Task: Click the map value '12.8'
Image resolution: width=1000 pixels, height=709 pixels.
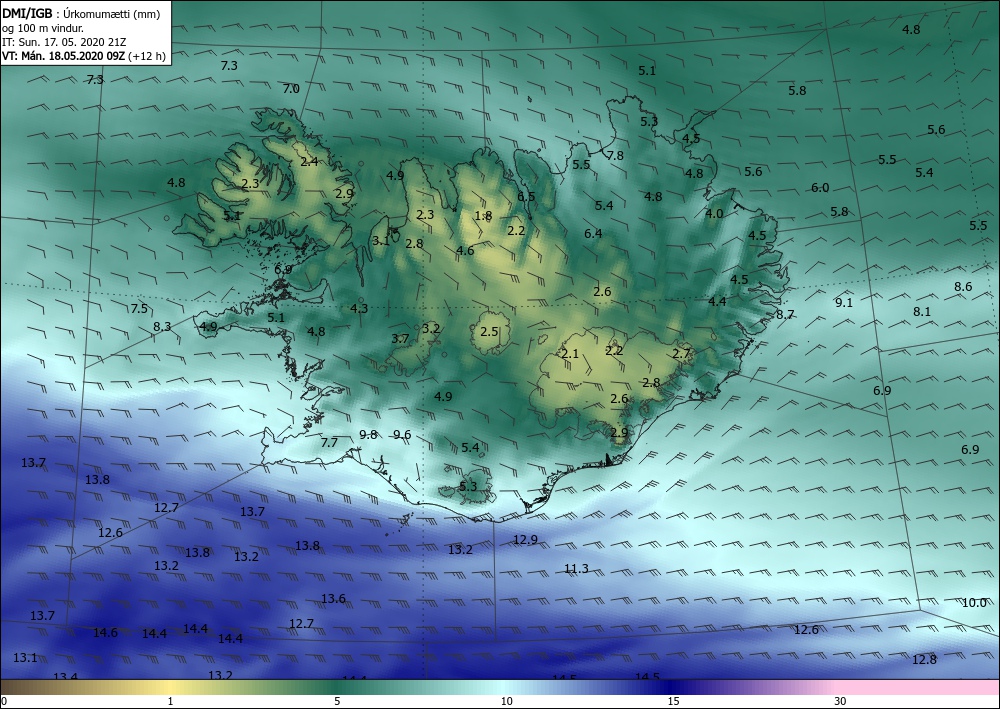Action: [924, 660]
